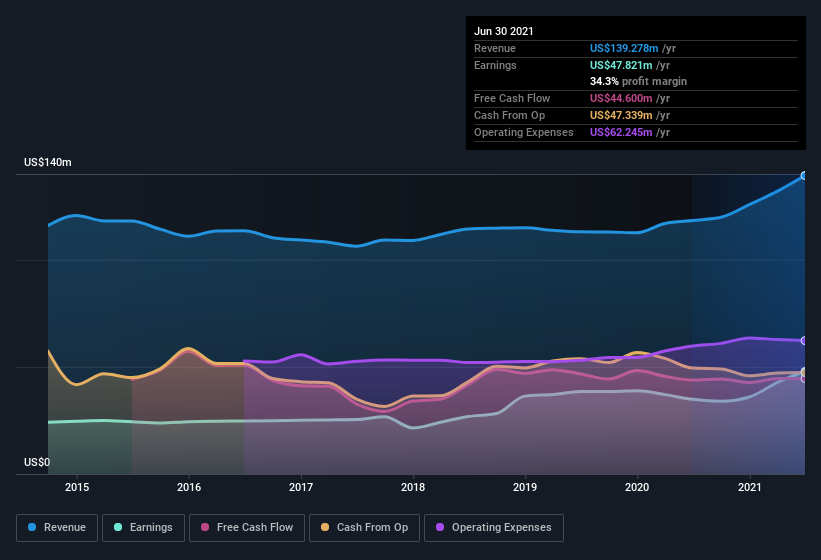The image size is (821, 560).
Task: Click the 2020 x-axis label
Action: pos(637,487)
